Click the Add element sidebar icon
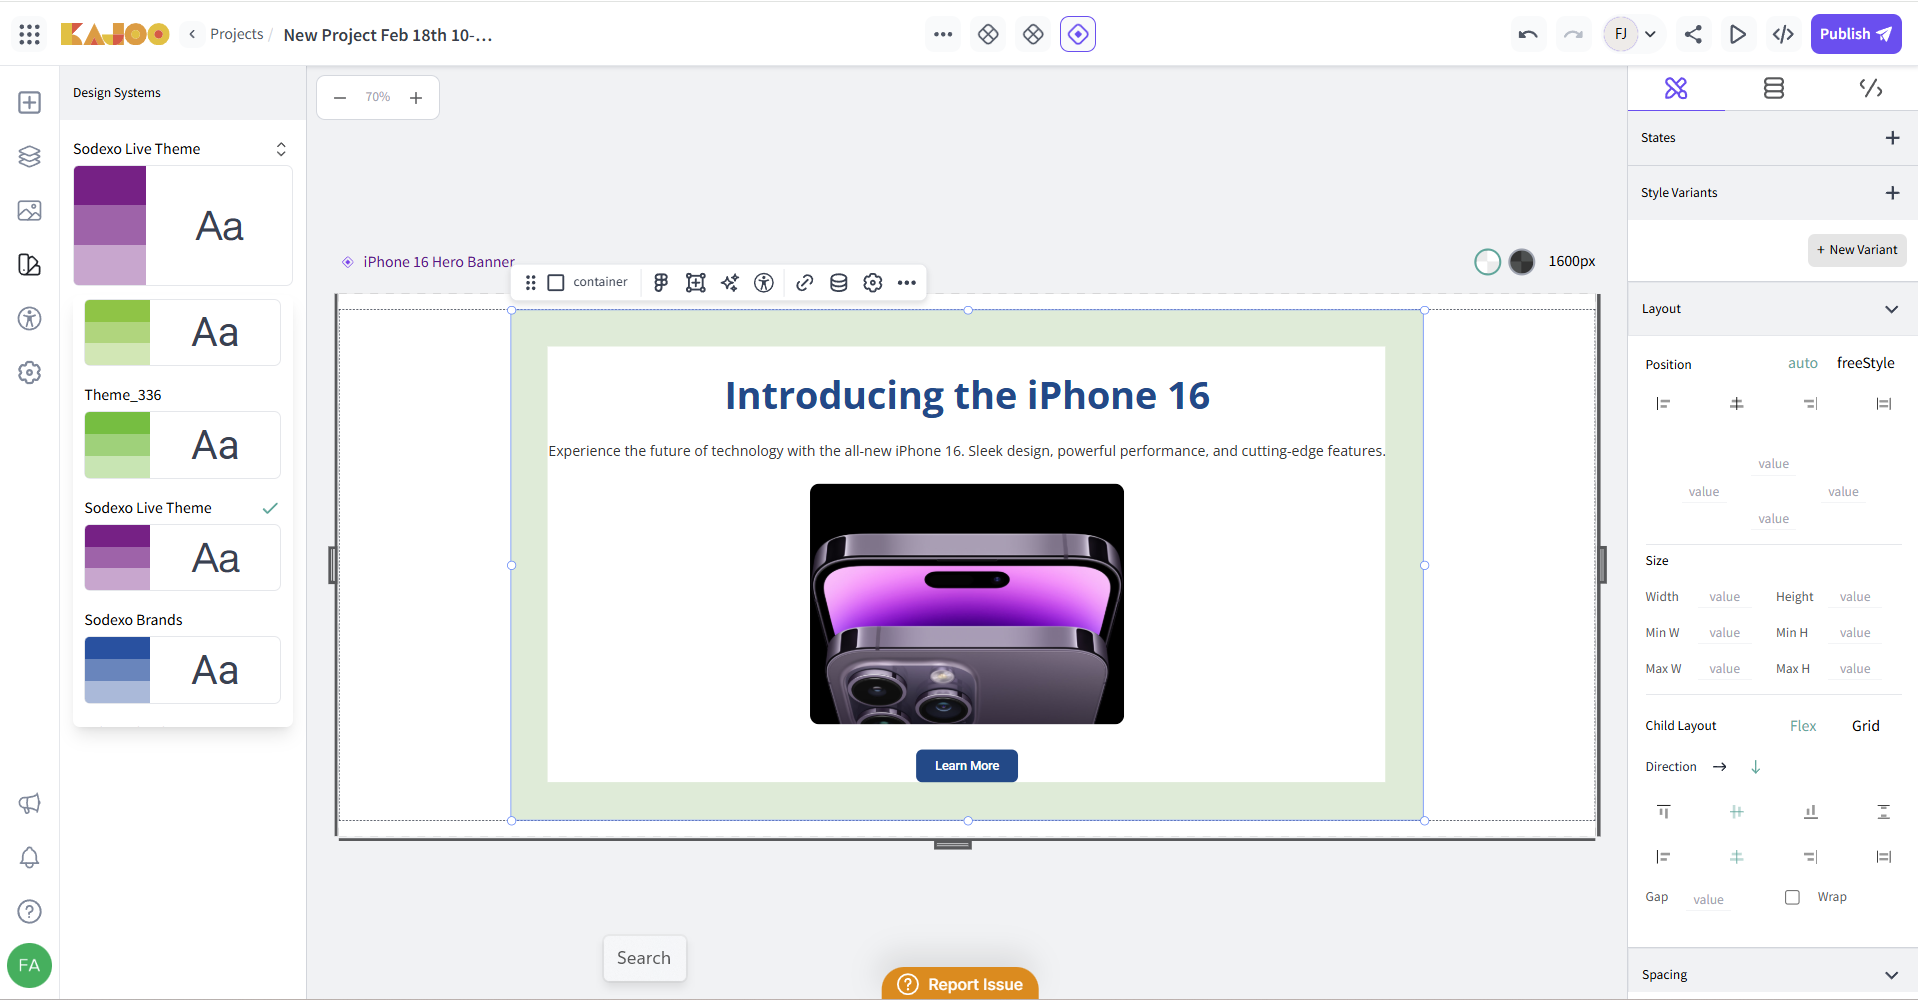The height and width of the screenshot is (1000, 1918). (30, 102)
